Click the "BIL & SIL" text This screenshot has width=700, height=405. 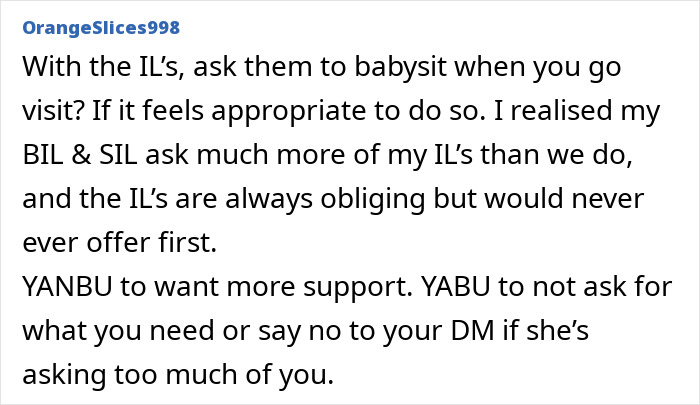point(80,154)
